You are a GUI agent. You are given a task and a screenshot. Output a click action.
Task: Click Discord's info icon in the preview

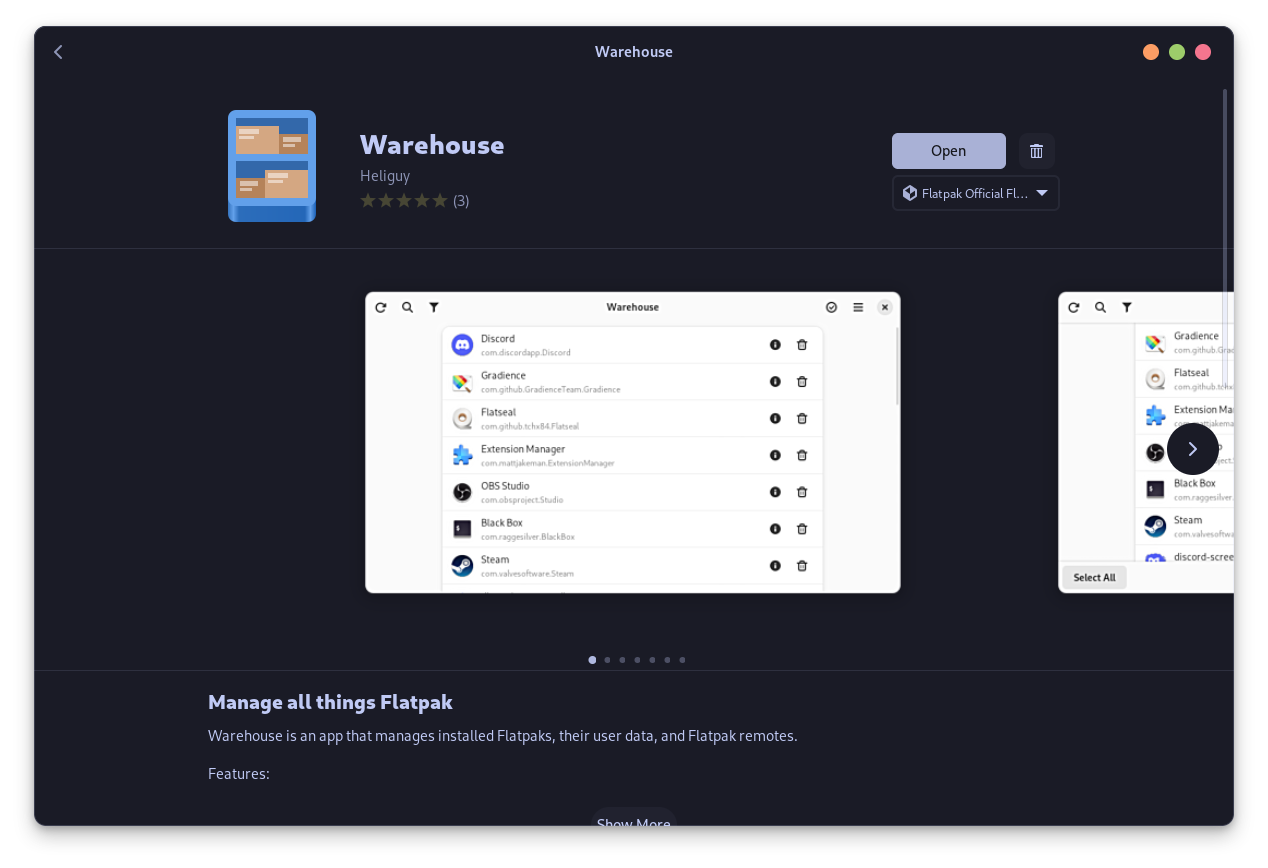(775, 344)
